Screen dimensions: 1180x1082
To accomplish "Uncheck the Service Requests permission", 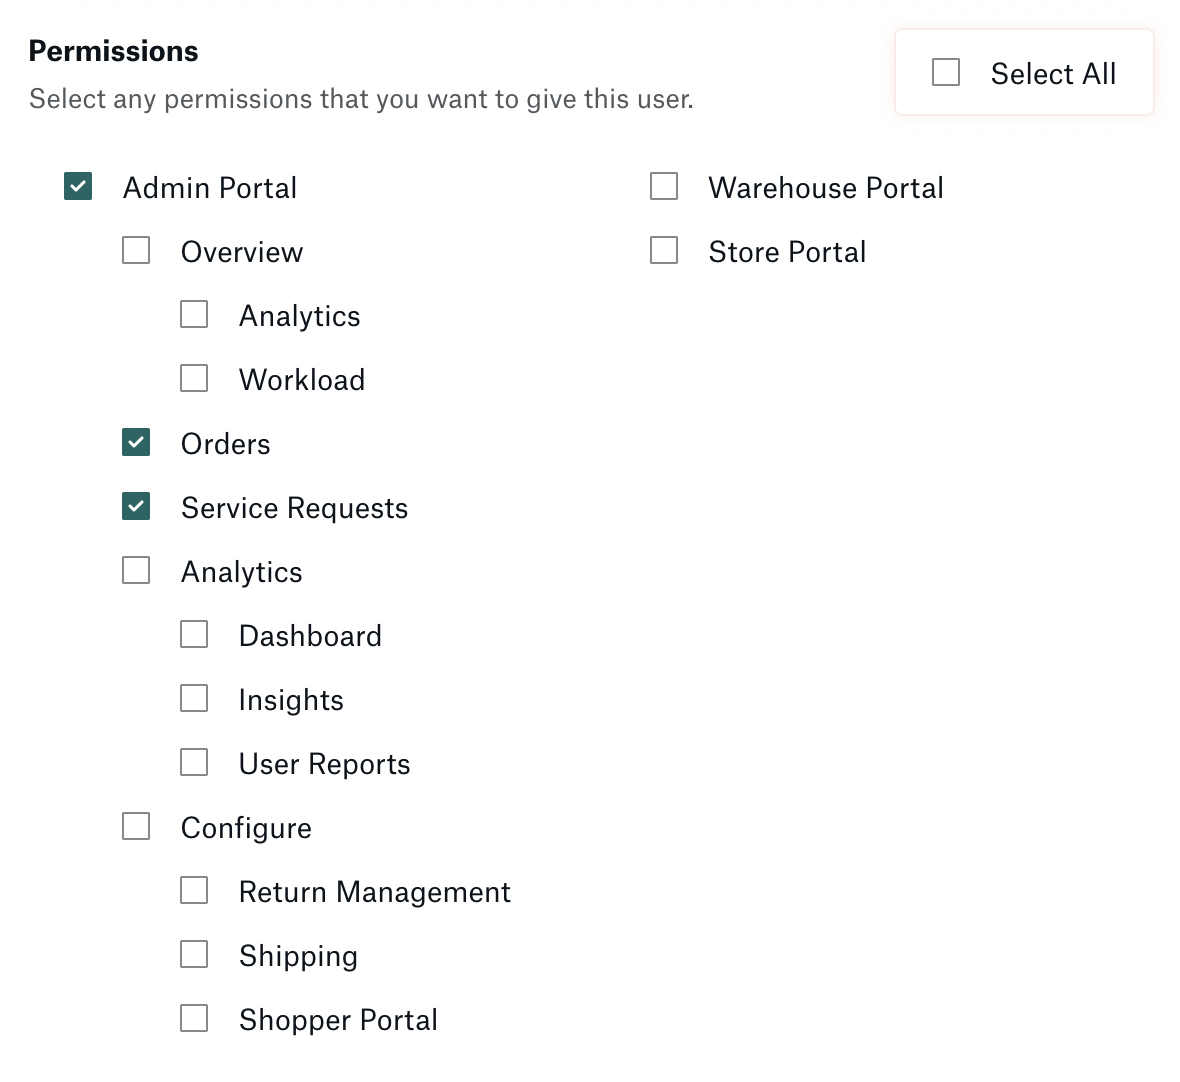I will 135,506.
